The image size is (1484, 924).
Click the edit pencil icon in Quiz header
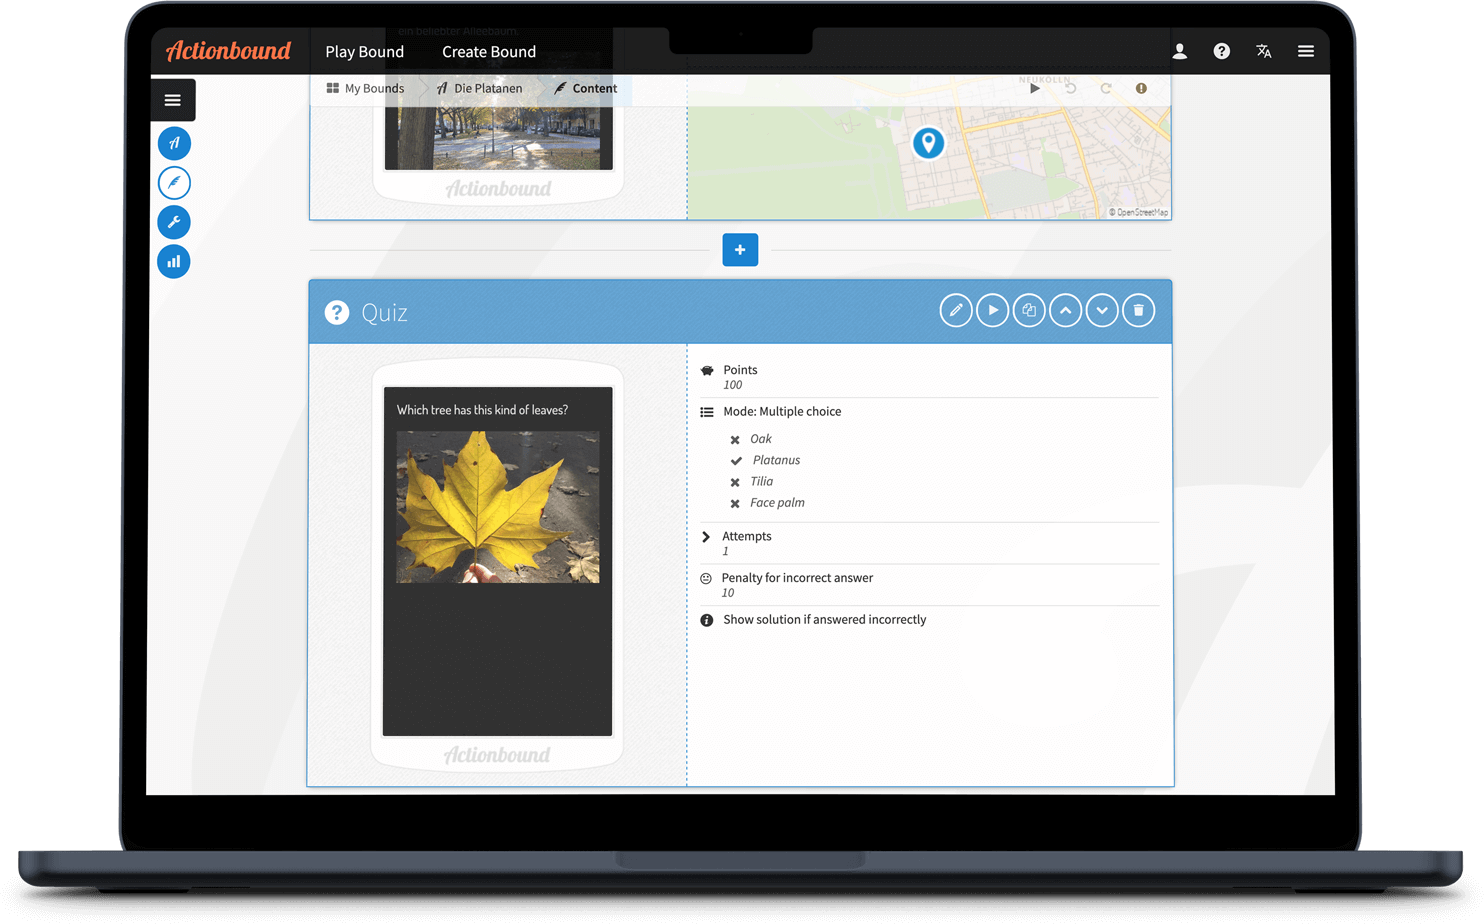[955, 311]
